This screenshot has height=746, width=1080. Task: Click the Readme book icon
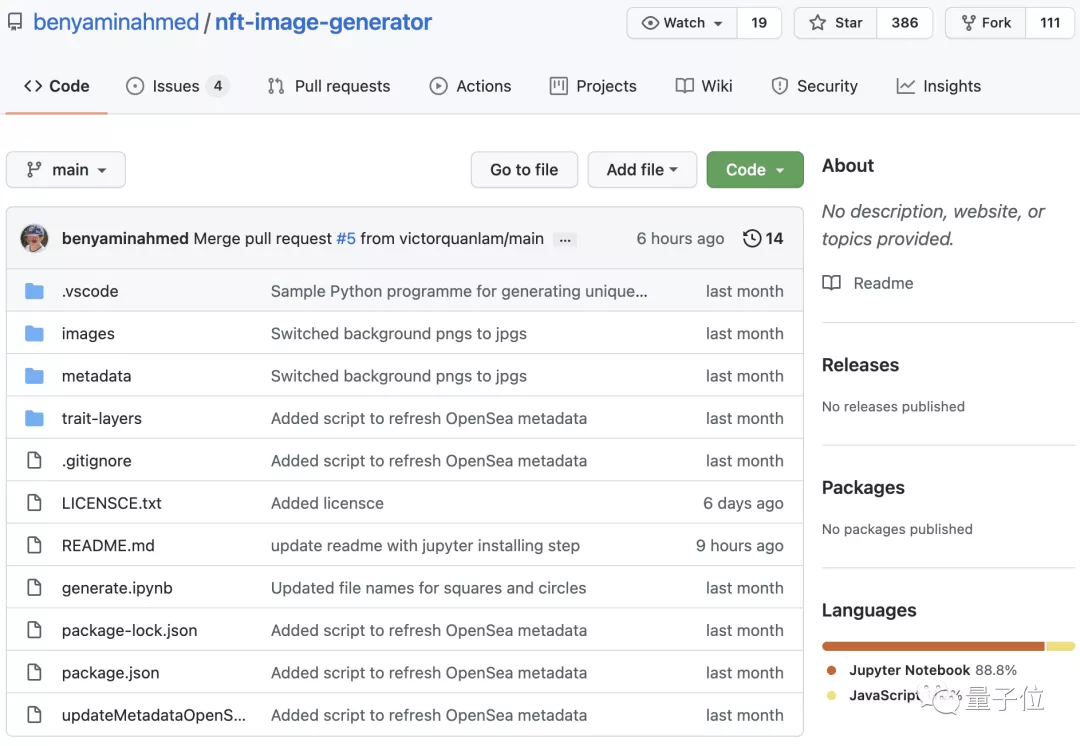pyautogui.click(x=832, y=283)
